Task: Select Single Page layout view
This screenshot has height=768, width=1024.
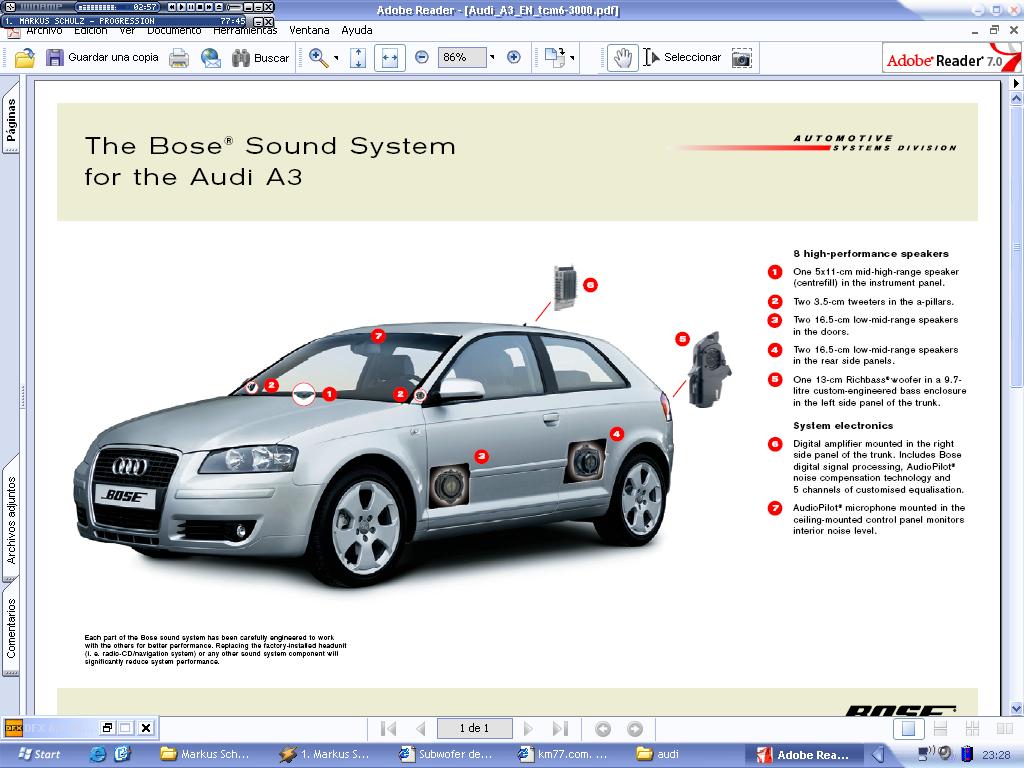Action: (908, 728)
